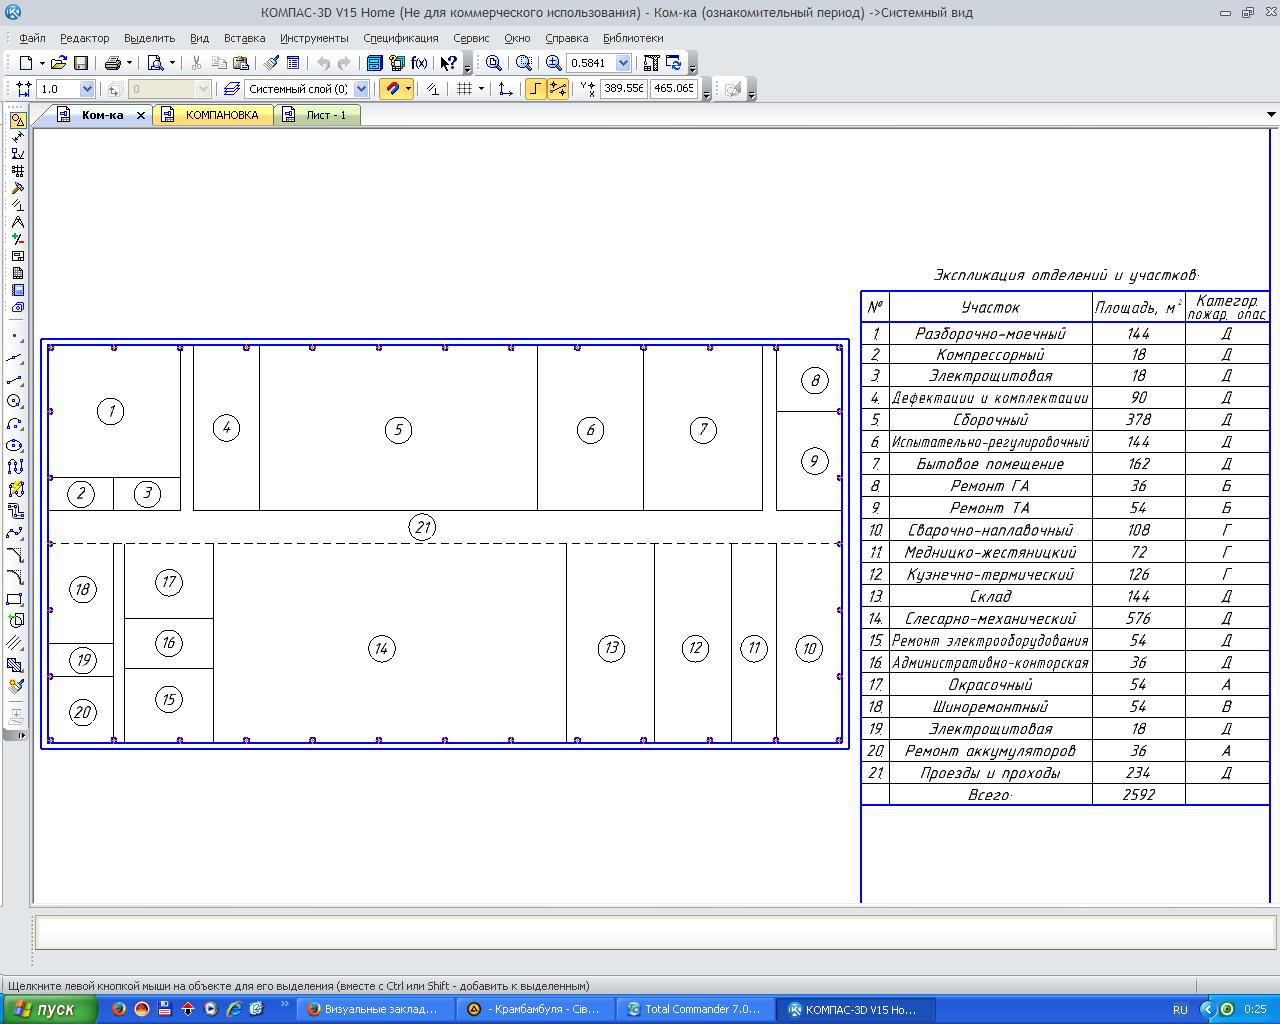
Task: Select the Point drawing tool
Action: (x=15, y=337)
